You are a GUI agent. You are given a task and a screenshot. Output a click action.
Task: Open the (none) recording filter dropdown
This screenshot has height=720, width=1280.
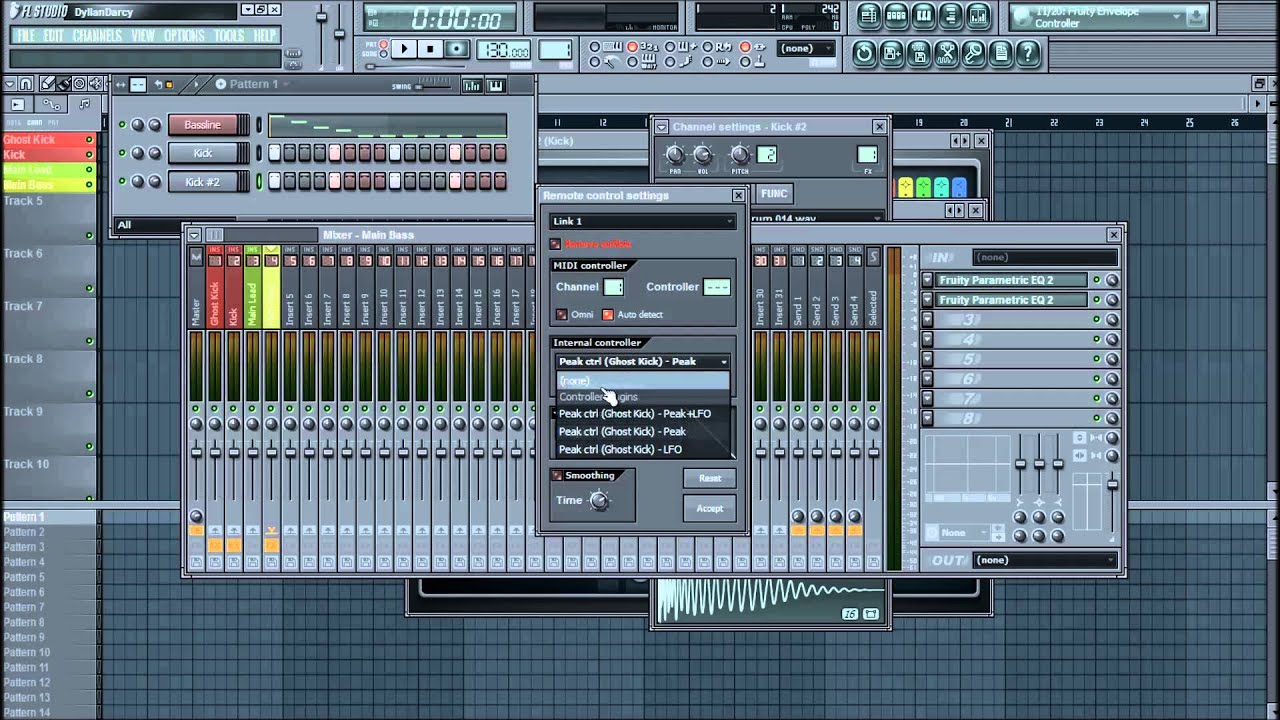(x=805, y=48)
